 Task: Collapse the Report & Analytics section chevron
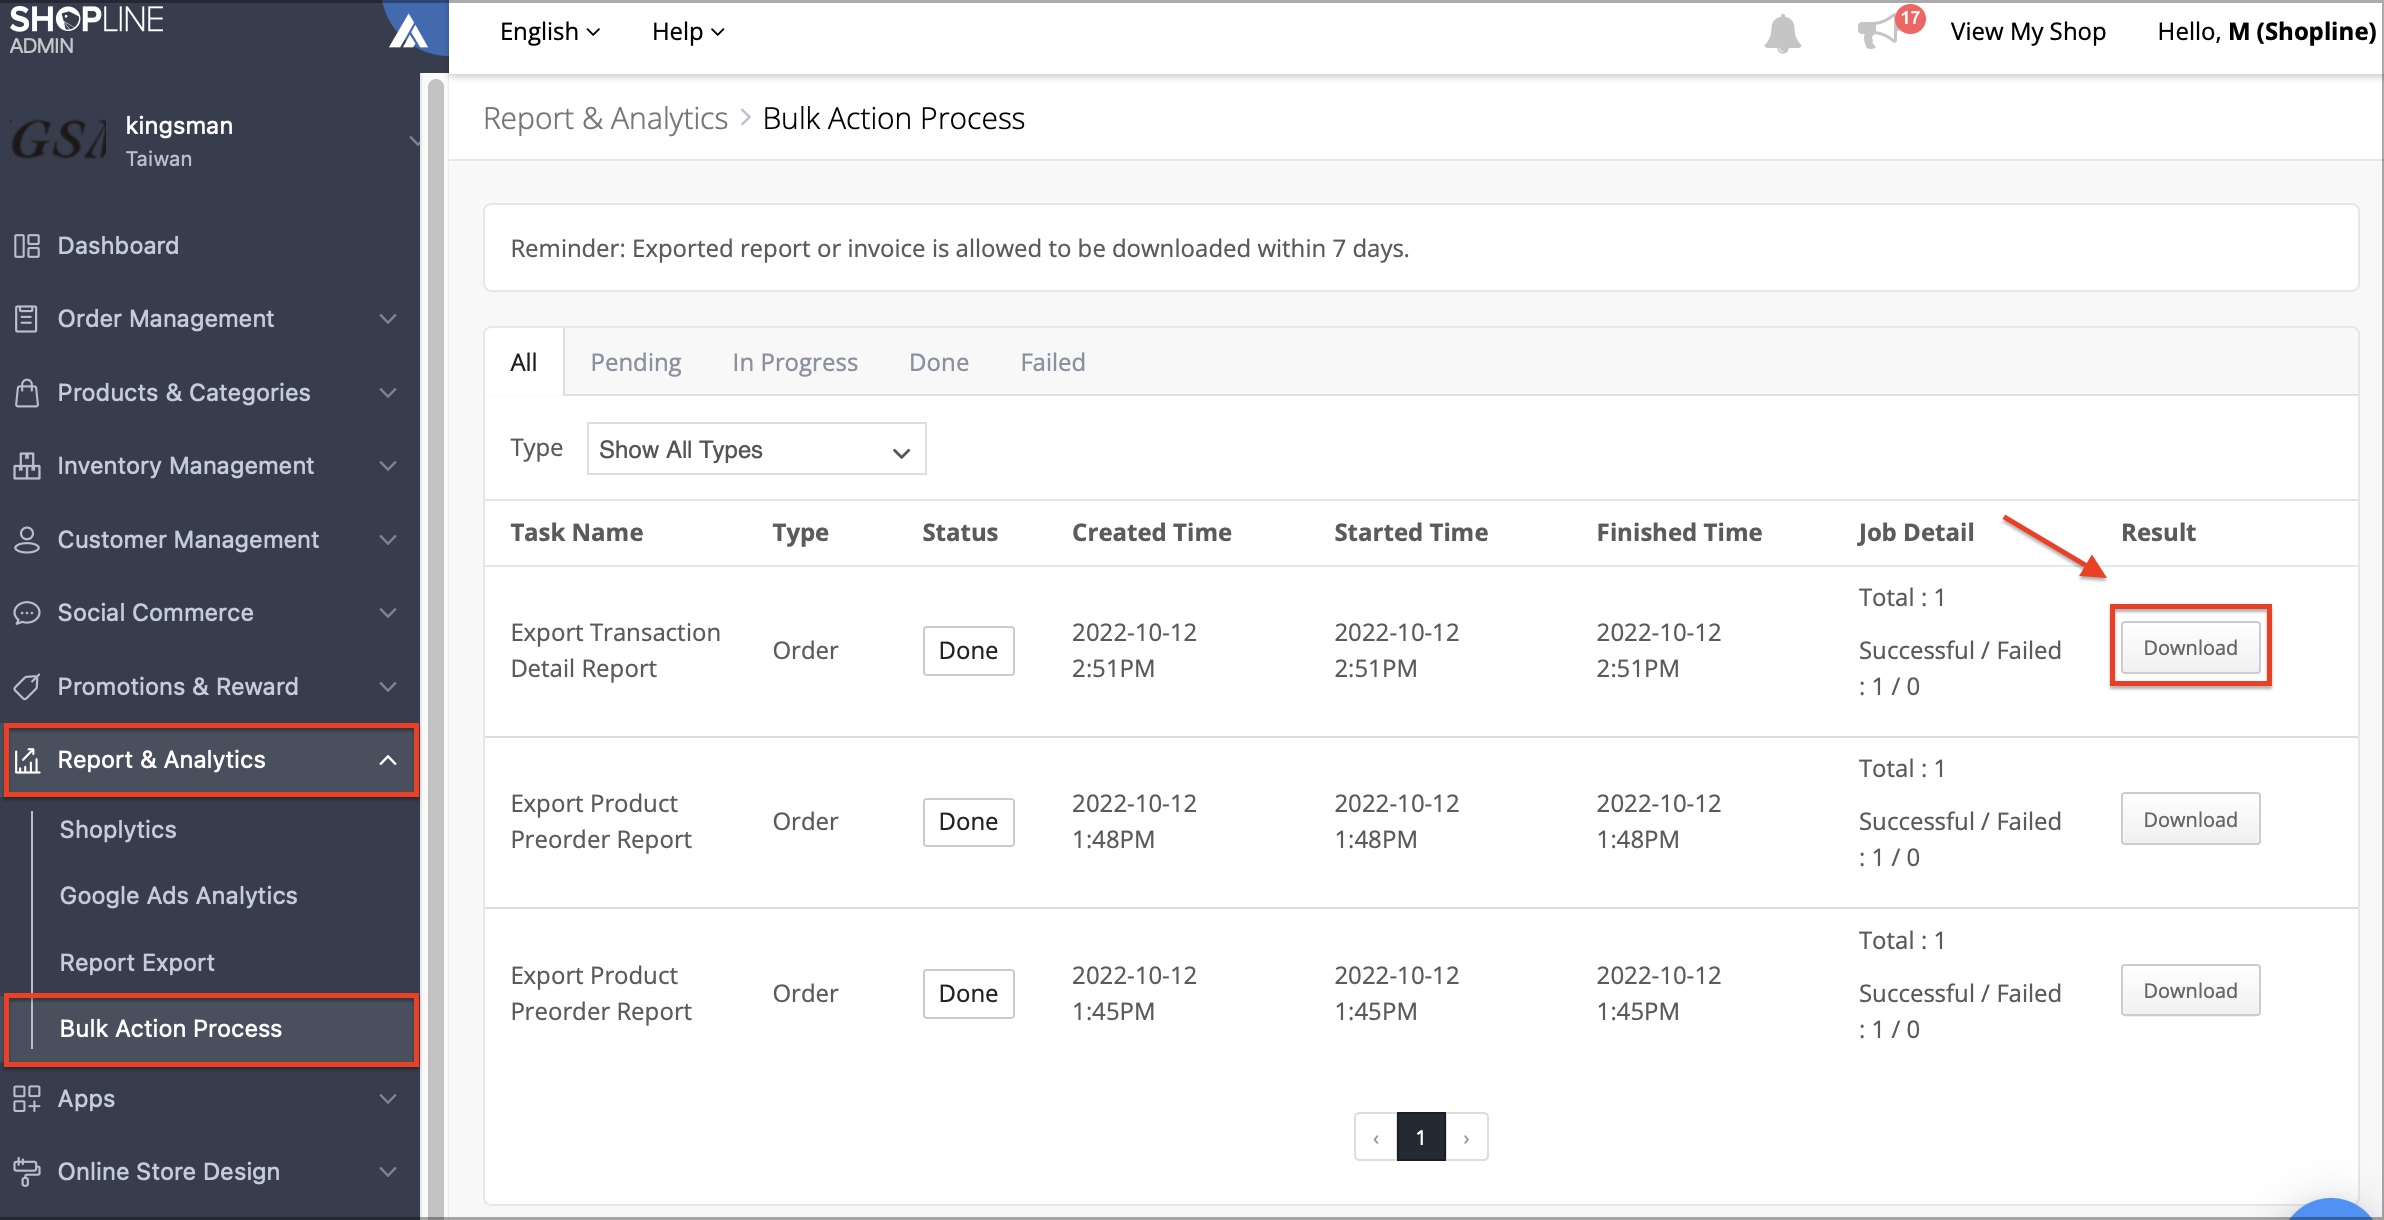[388, 761]
